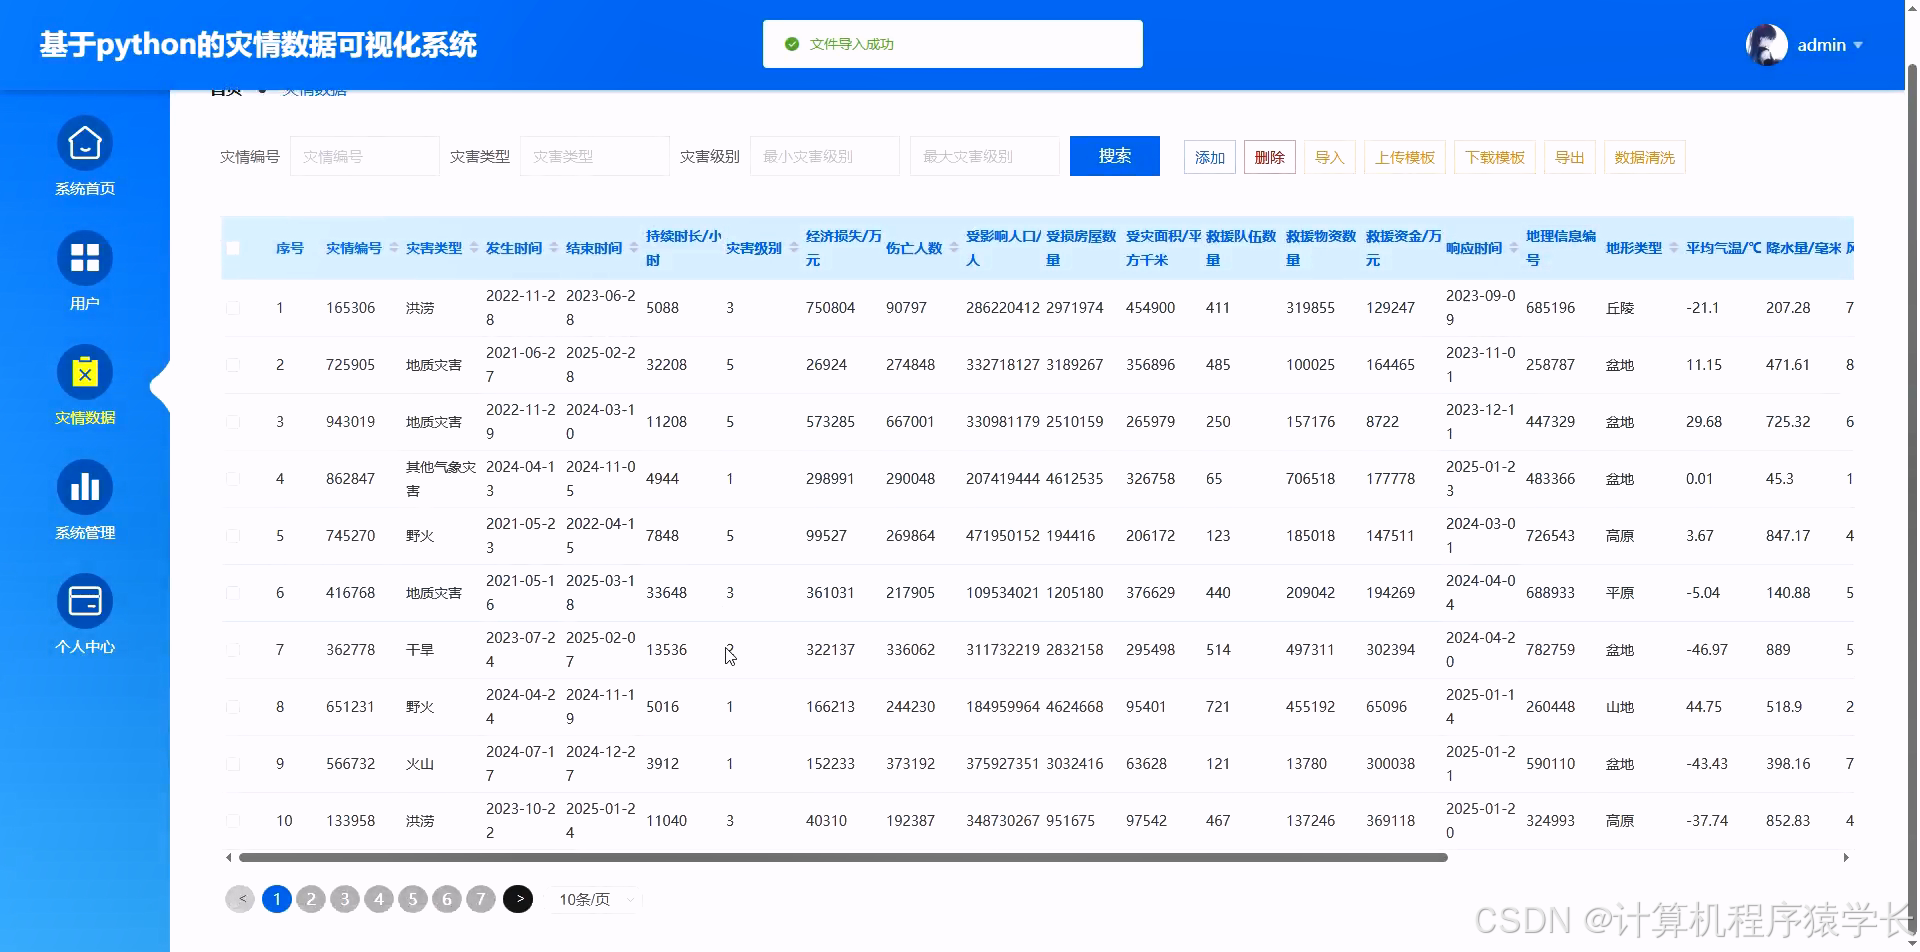Sort by 地形类型 column arrows

(1674, 248)
